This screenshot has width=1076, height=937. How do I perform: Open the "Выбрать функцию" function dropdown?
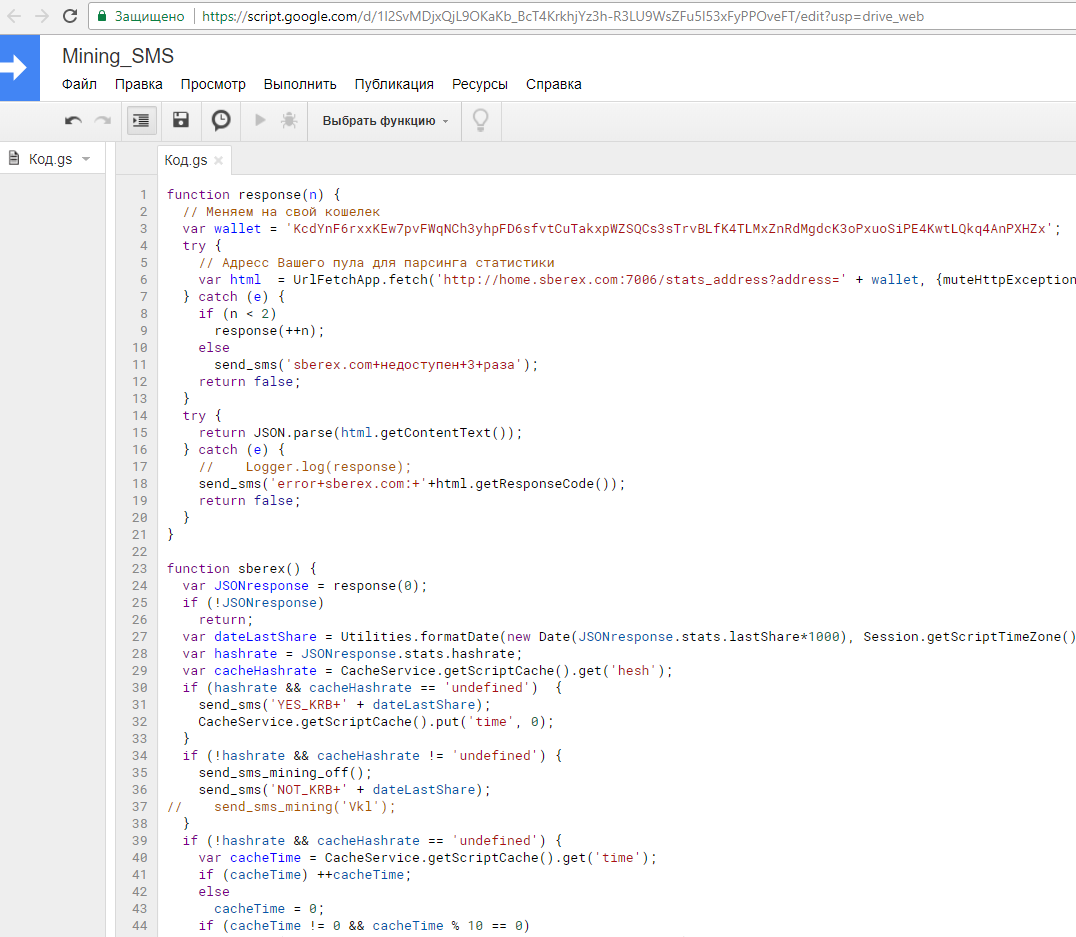(385, 121)
